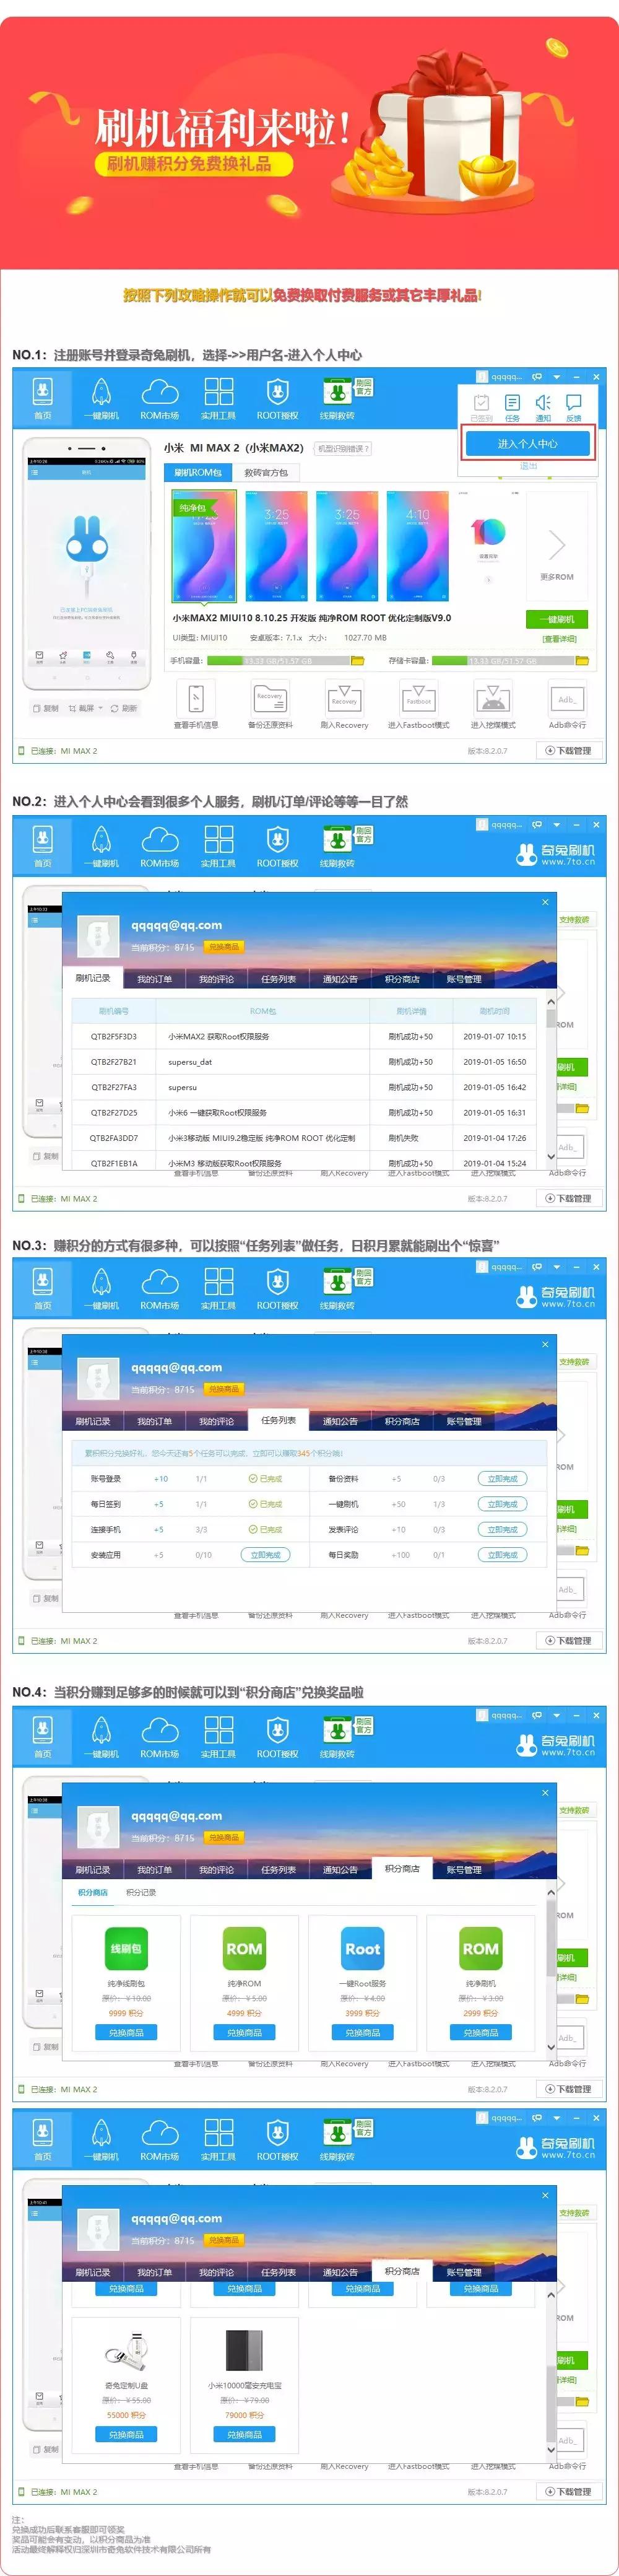In NO.2 screenshot, close the personal center dialog
The image size is (619, 2576).
545,902
